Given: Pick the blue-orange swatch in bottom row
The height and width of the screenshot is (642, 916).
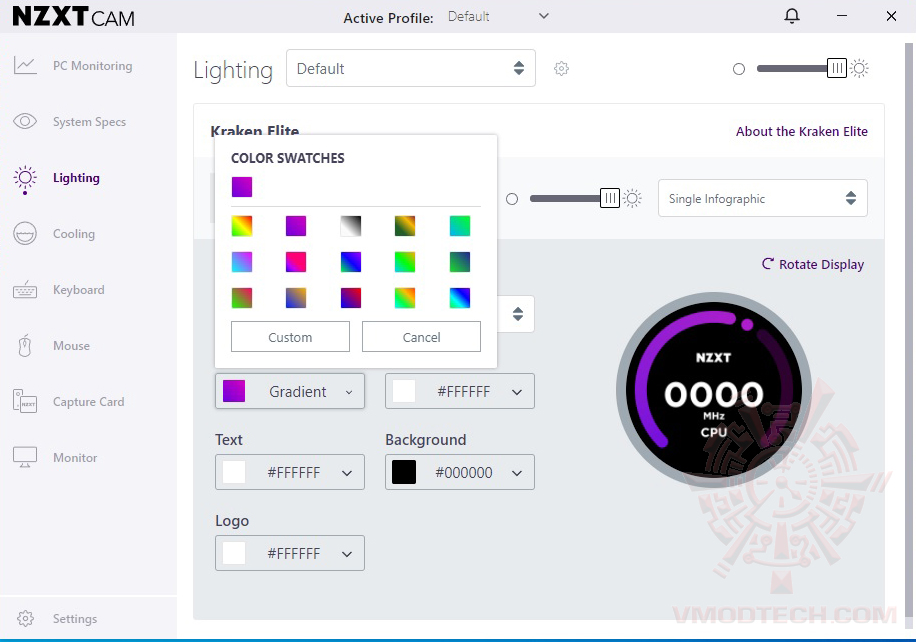Looking at the screenshot, I should [296, 298].
